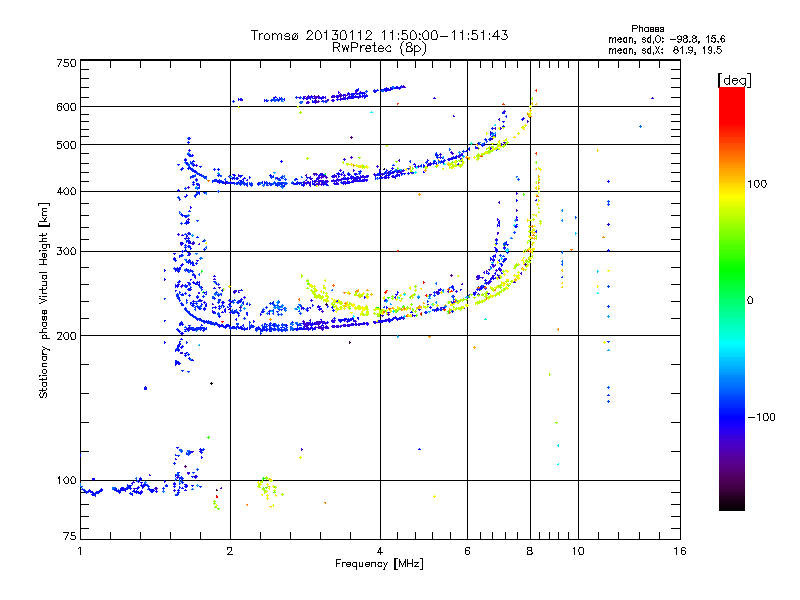
Task: Click the '2' frequency axis tick label
Action: click(x=230, y=551)
